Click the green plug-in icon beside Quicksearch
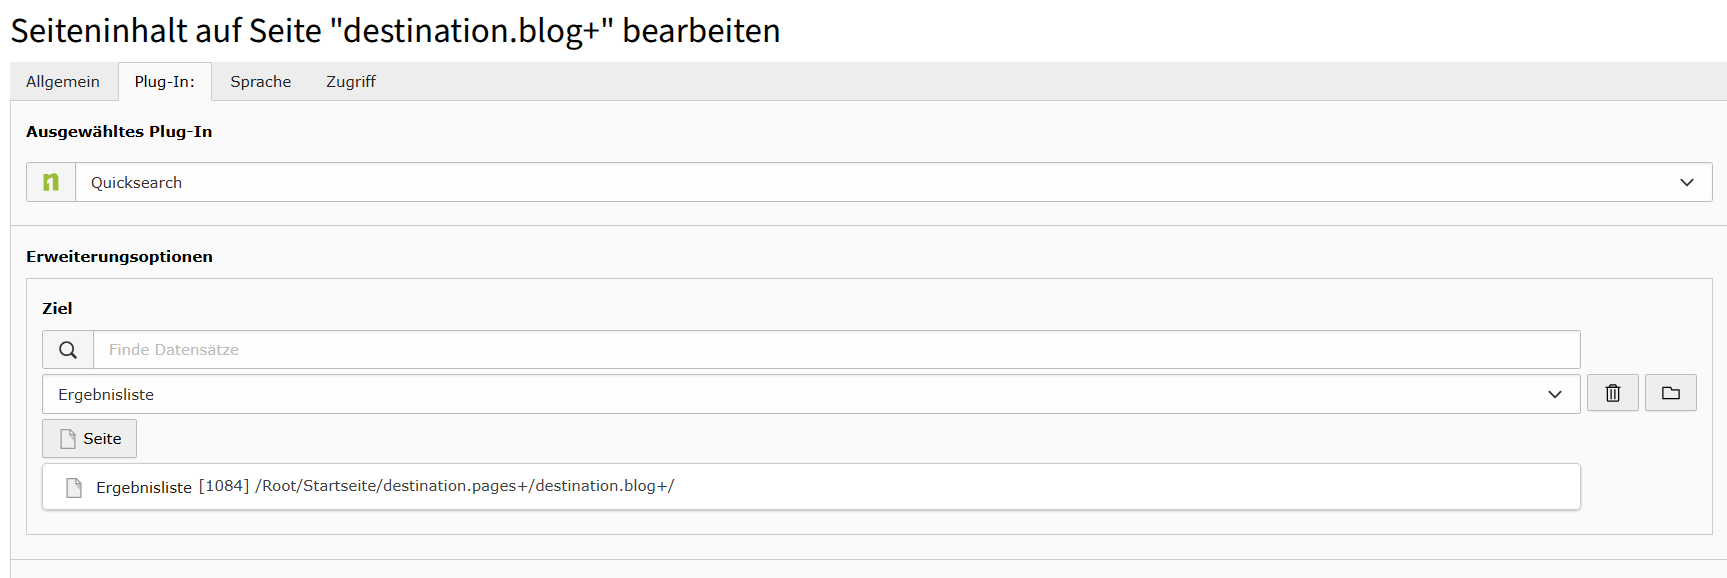The width and height of the screenshot is (1727, 578). tap(51, 182)
